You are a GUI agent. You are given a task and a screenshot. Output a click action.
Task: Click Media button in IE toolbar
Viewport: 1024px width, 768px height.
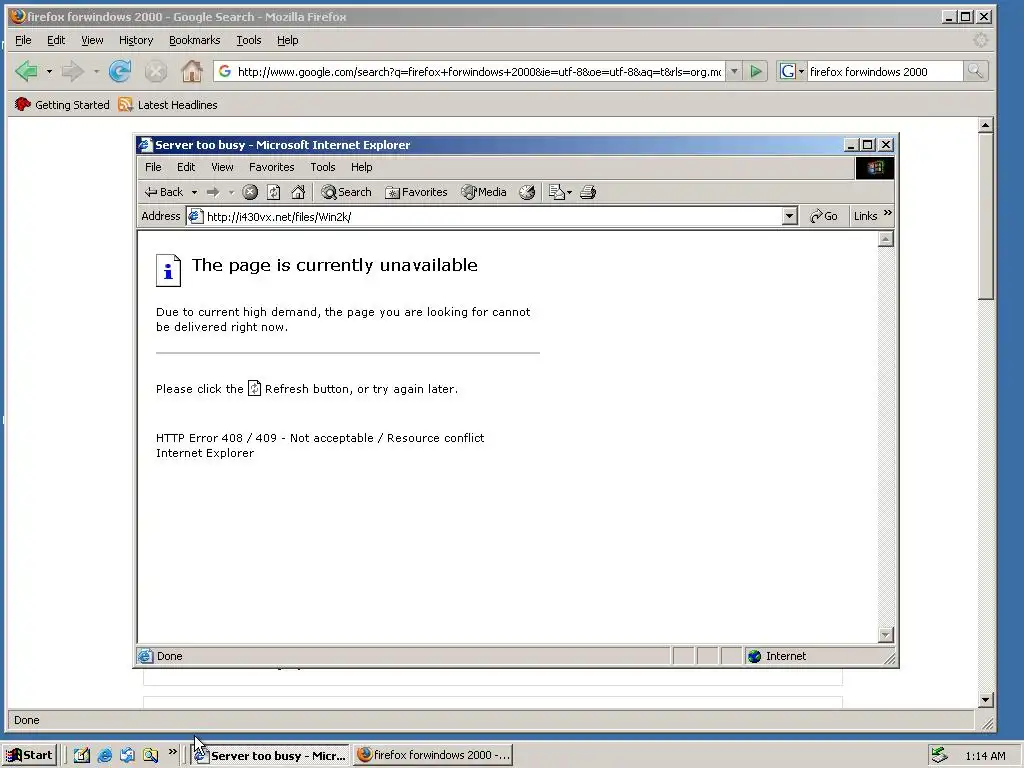click(x=484, y=192)
